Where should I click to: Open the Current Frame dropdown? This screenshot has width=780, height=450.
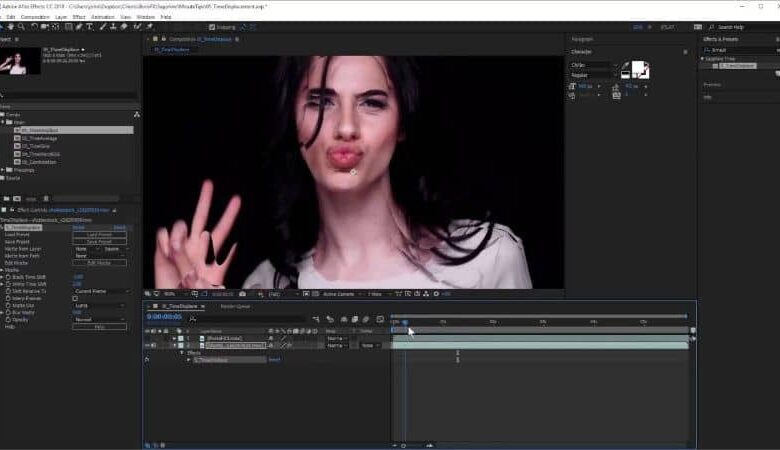coord(101,291)
